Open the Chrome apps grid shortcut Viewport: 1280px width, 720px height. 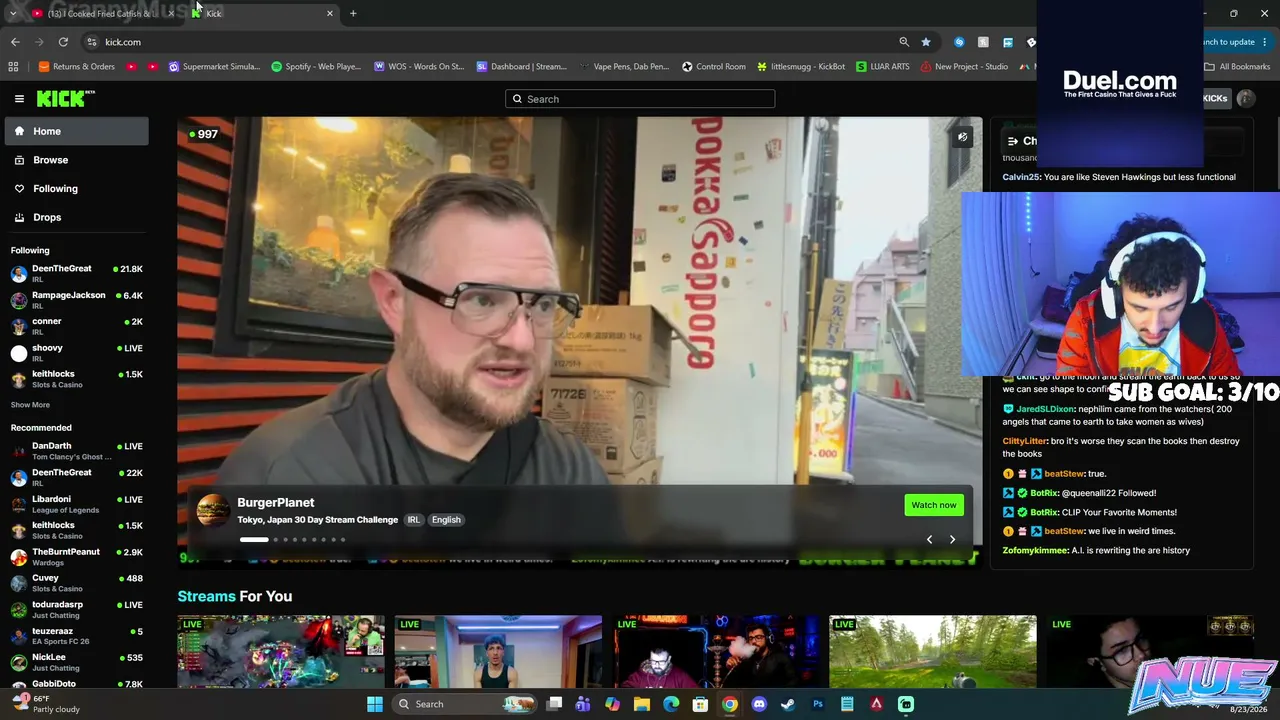click(x=13, y=67)
